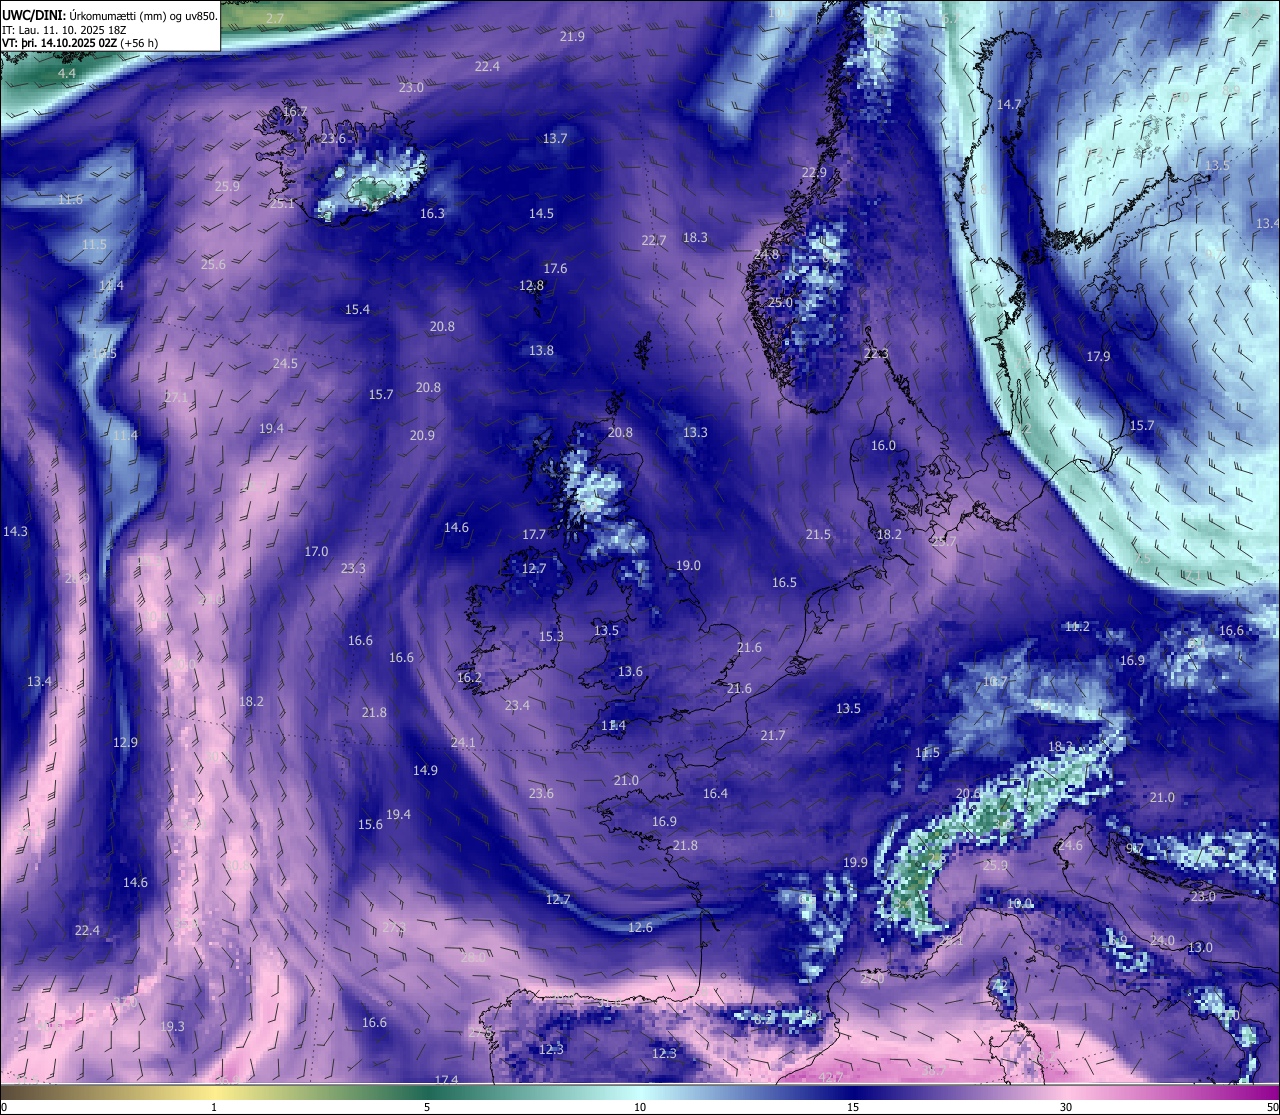
Task: Click the map value 12.8
Action: pyautogui.click(x=531, y=286)
